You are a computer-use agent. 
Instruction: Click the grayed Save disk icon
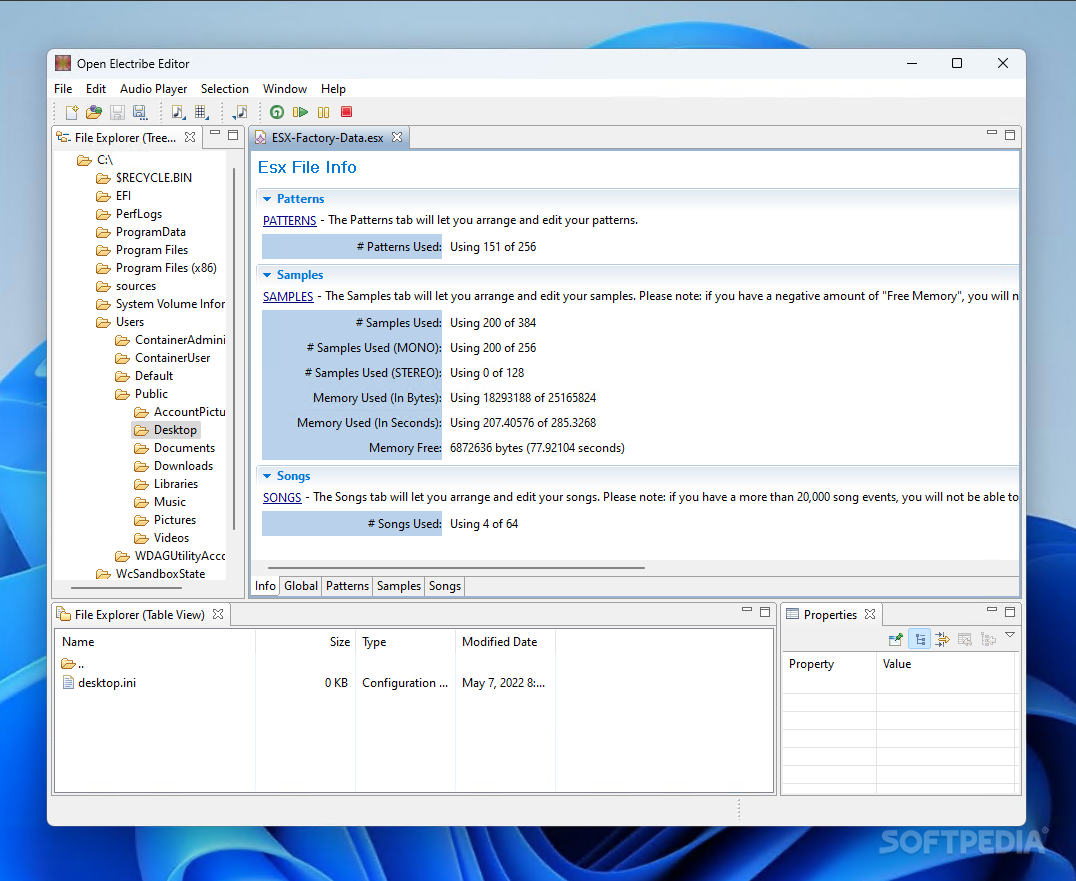tap(117, 112)
